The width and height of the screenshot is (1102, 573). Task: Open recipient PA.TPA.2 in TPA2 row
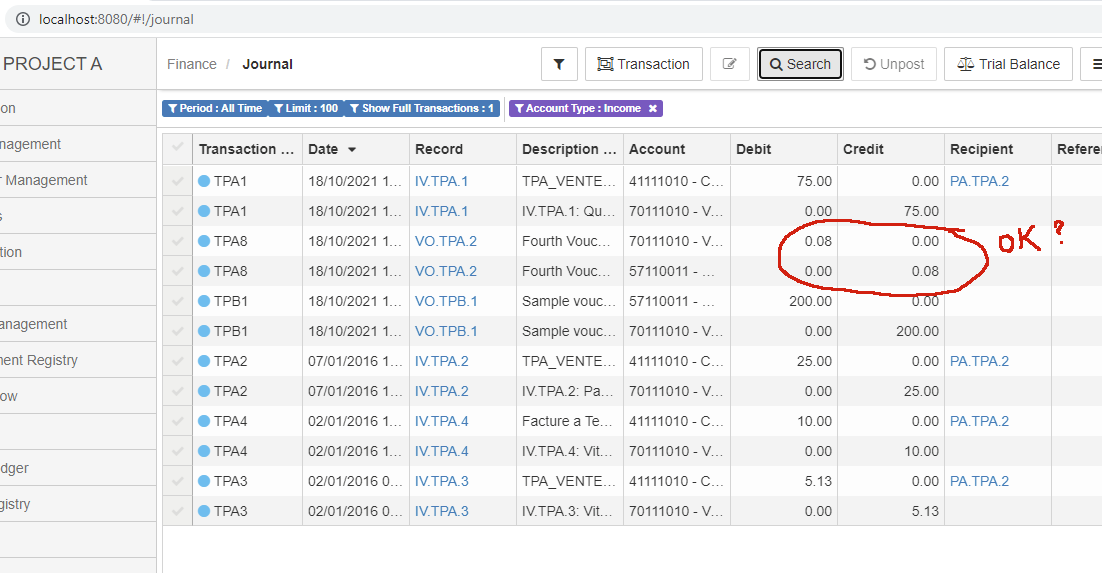click(x=980, y=361)
